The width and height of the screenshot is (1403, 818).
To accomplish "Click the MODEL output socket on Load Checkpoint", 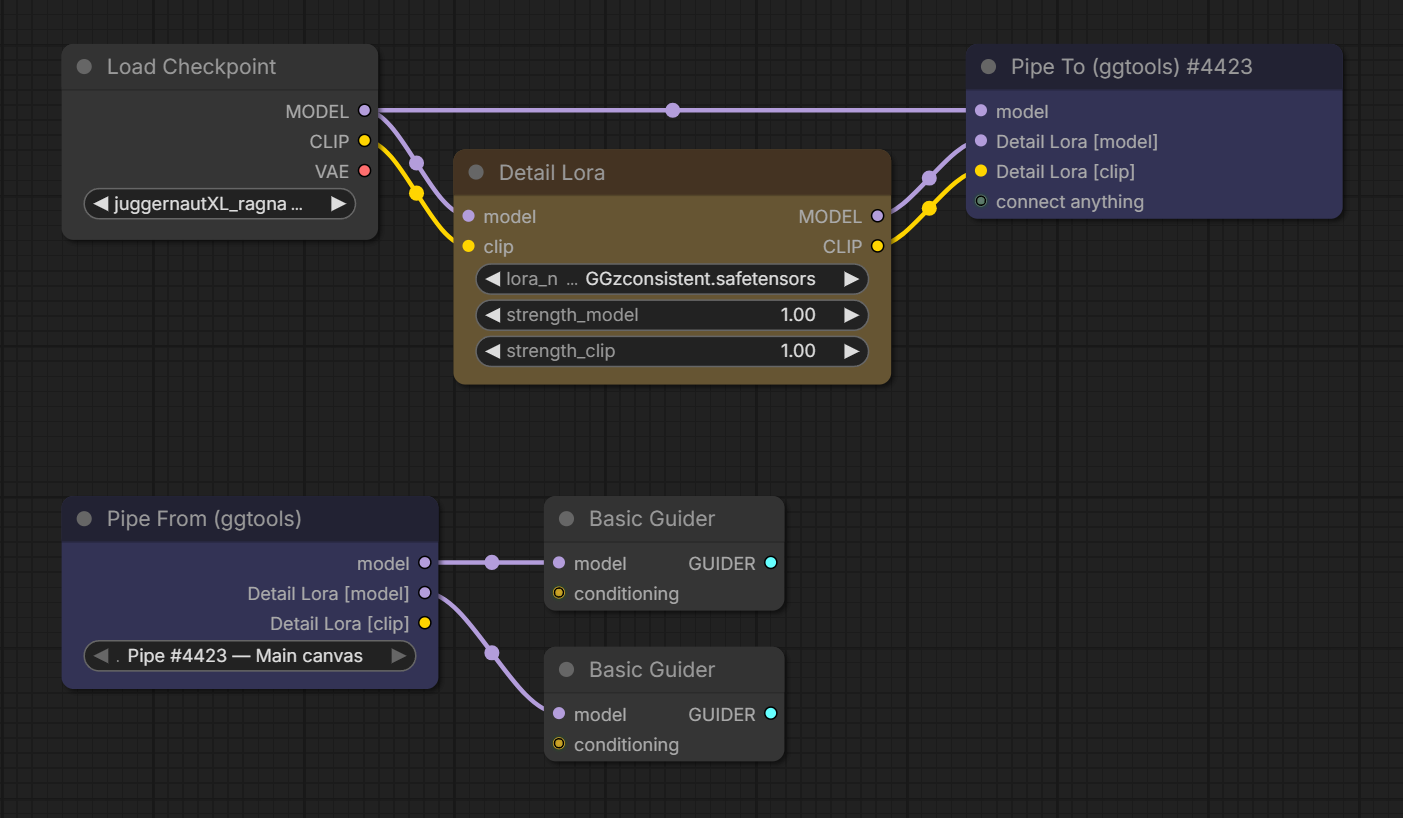I will [364, 111].
